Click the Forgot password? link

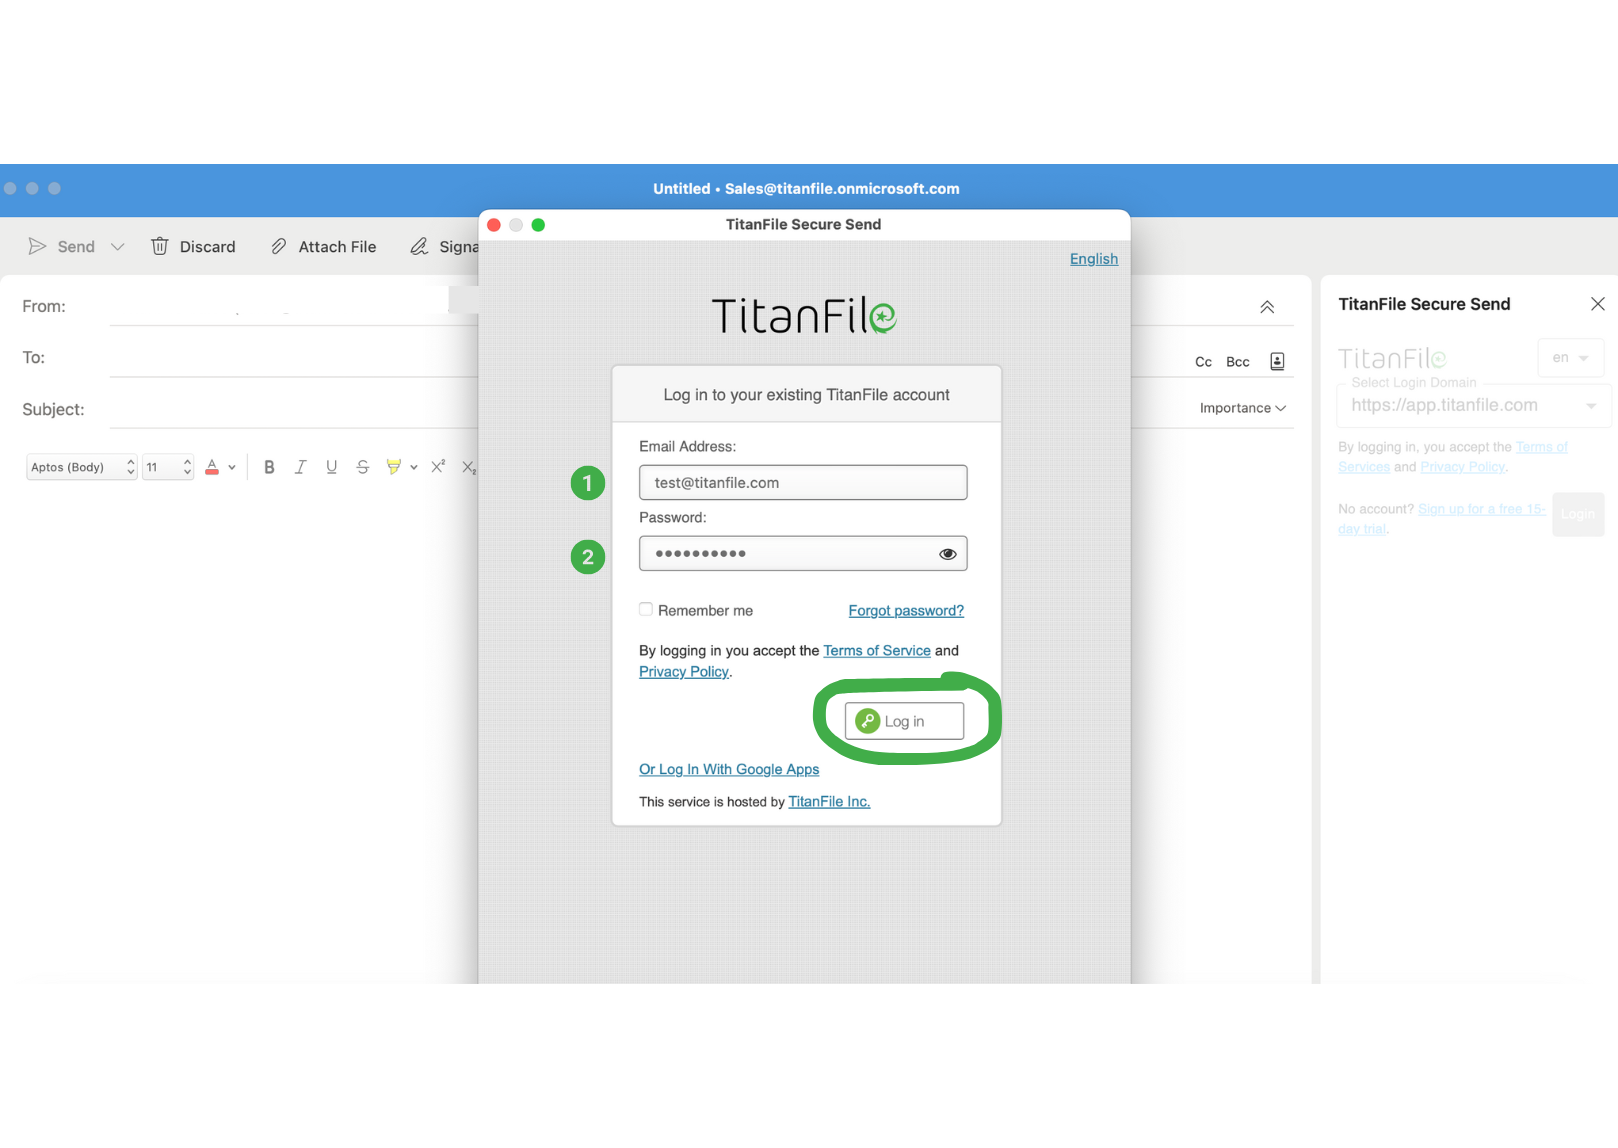(x=906, y=611)
